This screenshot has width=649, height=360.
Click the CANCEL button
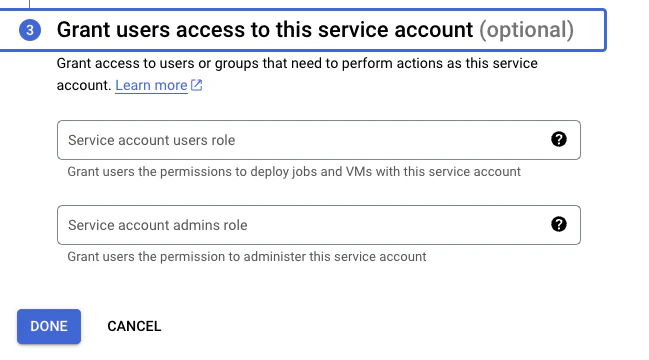[x=134, y=326]
